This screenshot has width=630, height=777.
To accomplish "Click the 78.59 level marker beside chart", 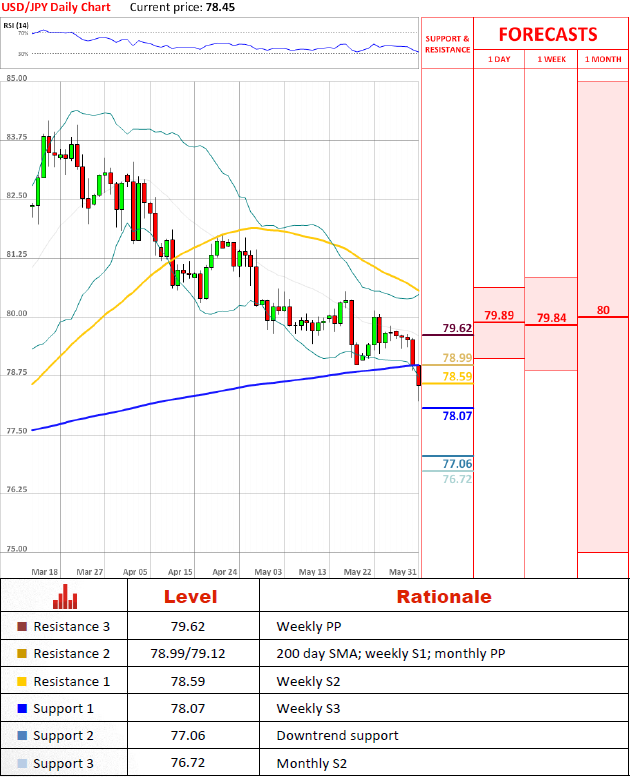I will [x=457, y=377].
